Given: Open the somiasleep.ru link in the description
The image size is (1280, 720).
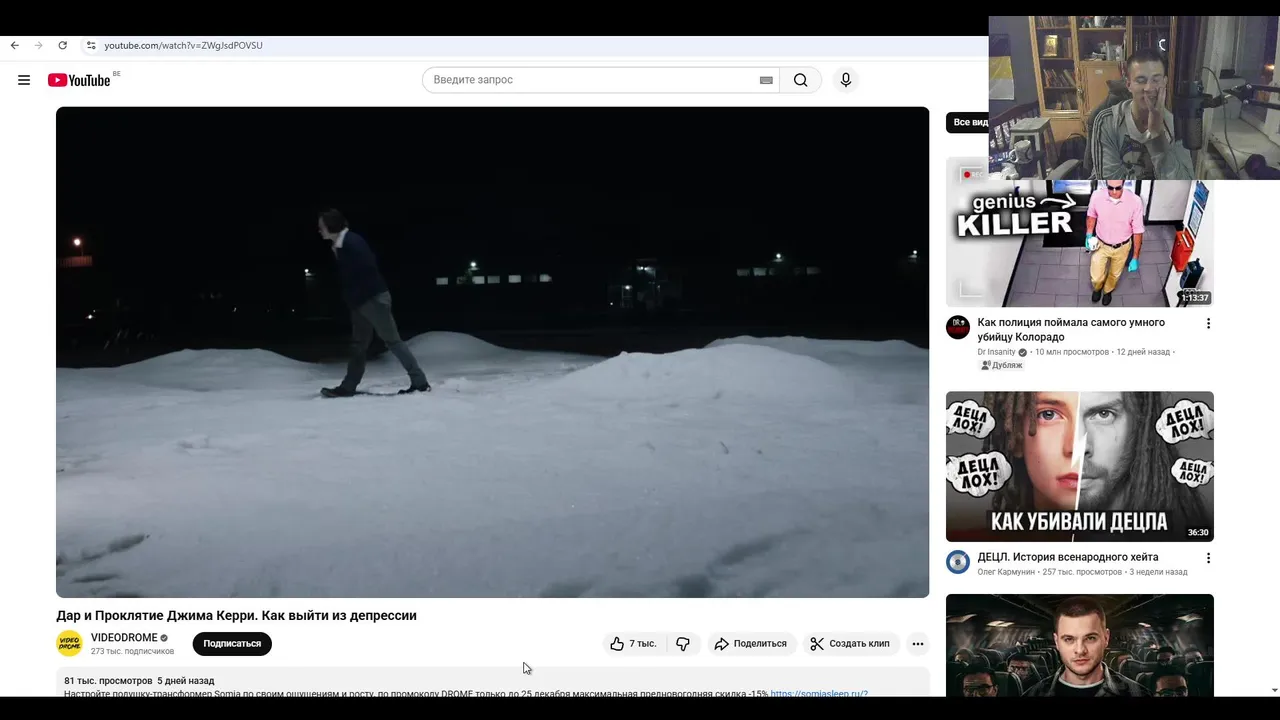Looking at the screenshot, I should [x=819, y=693].
